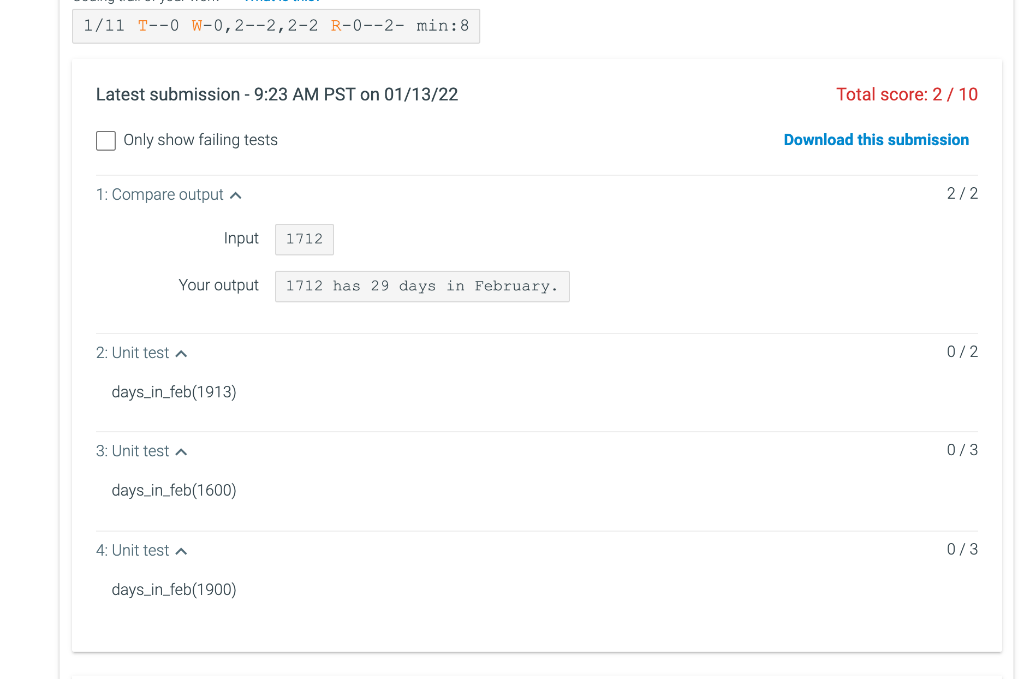Collapse the "1: Compare output" chevron

point(236,194)
